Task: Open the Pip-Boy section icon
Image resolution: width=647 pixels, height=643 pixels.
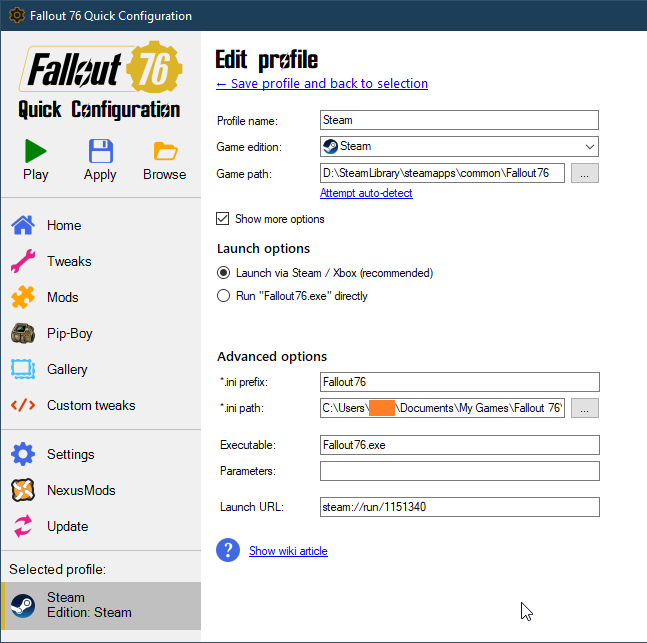Action: [23, 333]
